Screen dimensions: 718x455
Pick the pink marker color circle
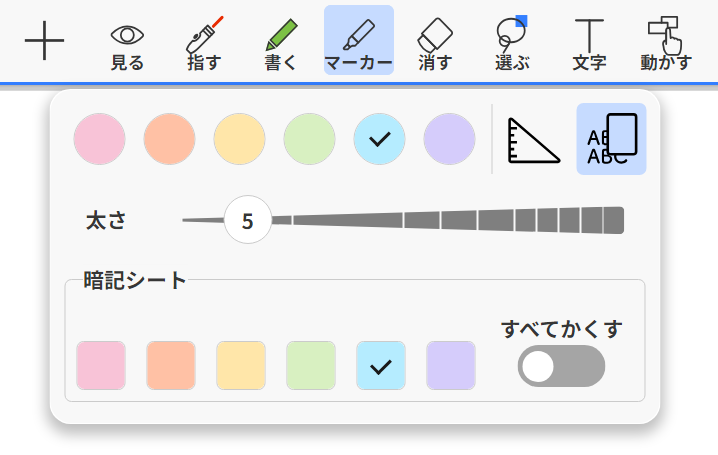point(99,139)
